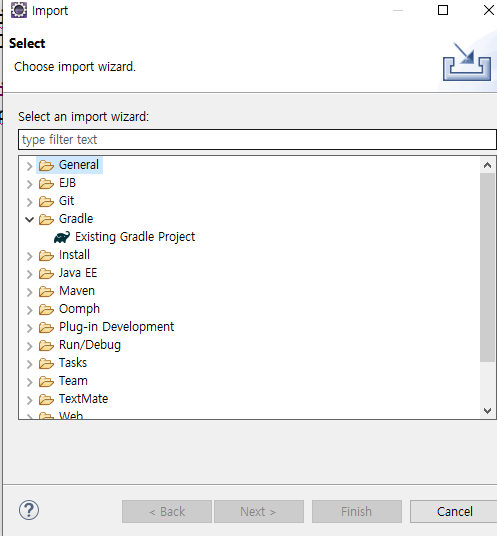Select the Run/Debug row label
The width and height of the screenshot is (497, 536).
click(x=90, y=345)
